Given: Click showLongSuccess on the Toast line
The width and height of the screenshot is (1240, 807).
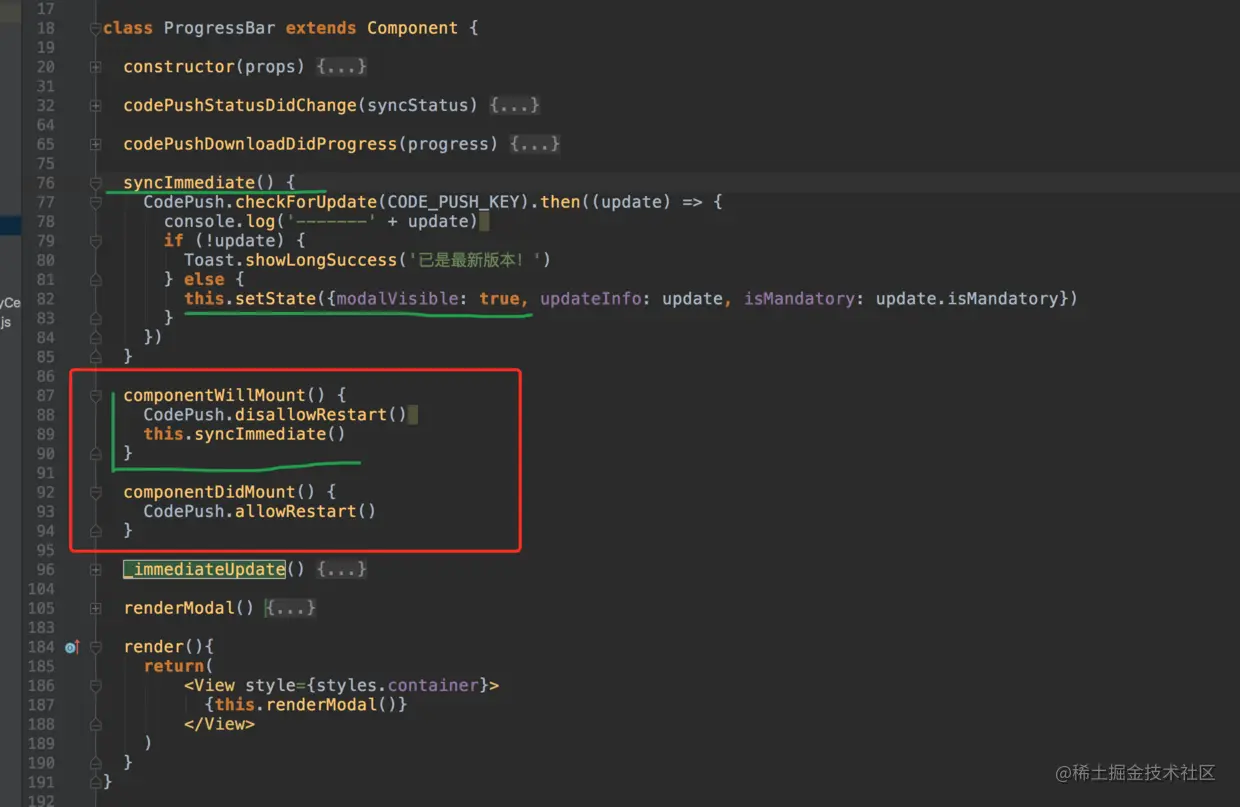Looking at the screenshot, I should (x=321, y=260).
